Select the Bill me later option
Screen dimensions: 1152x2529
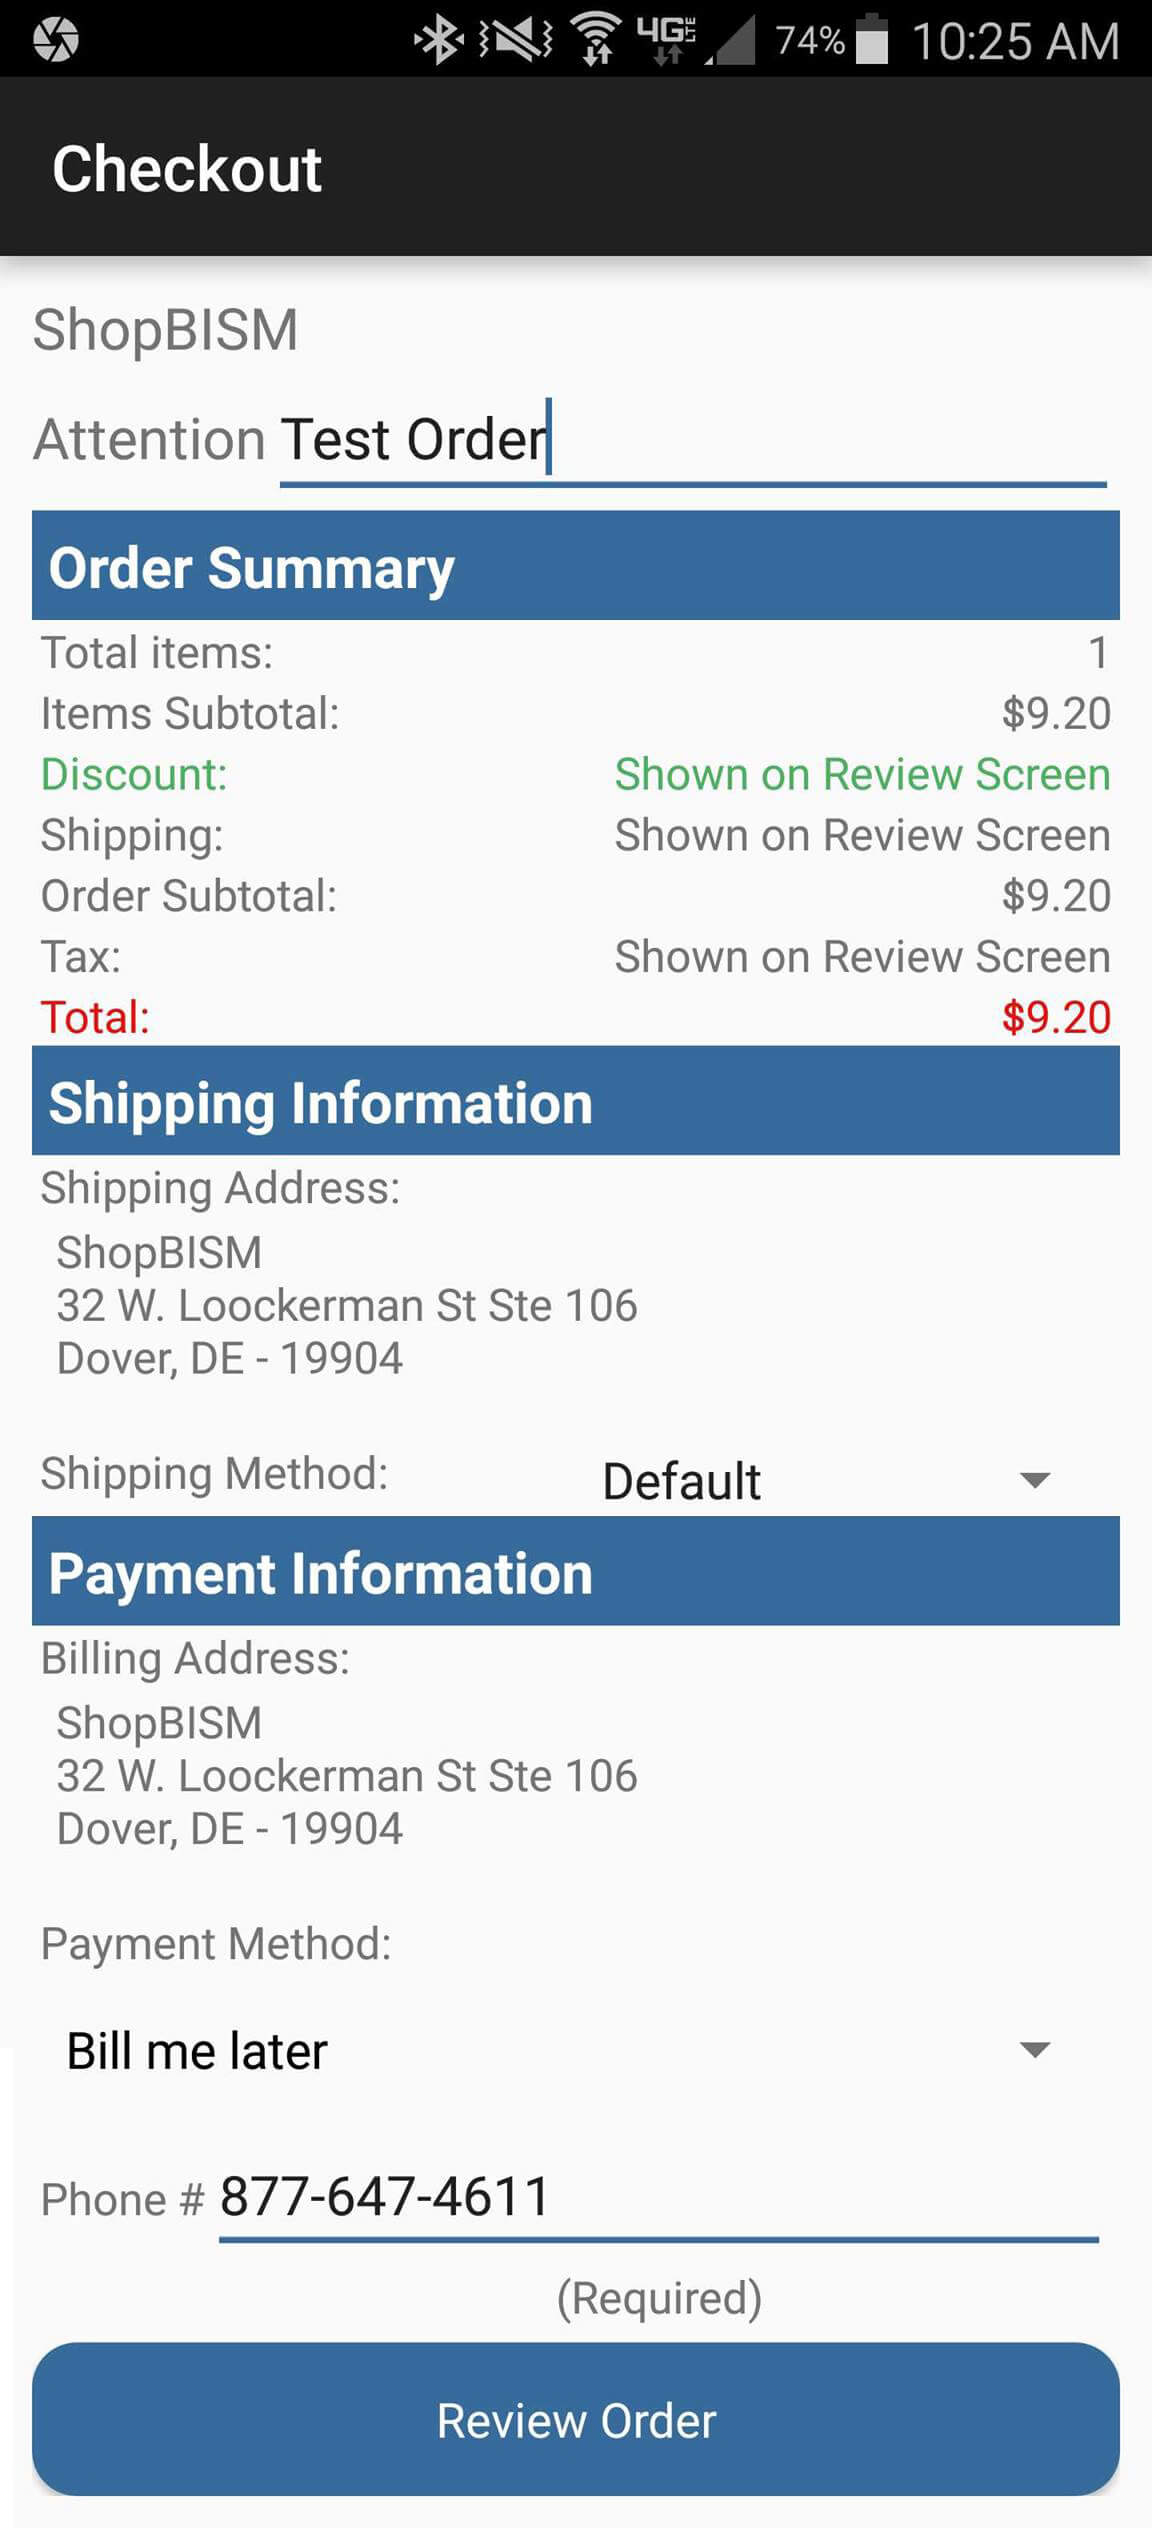197,2050
